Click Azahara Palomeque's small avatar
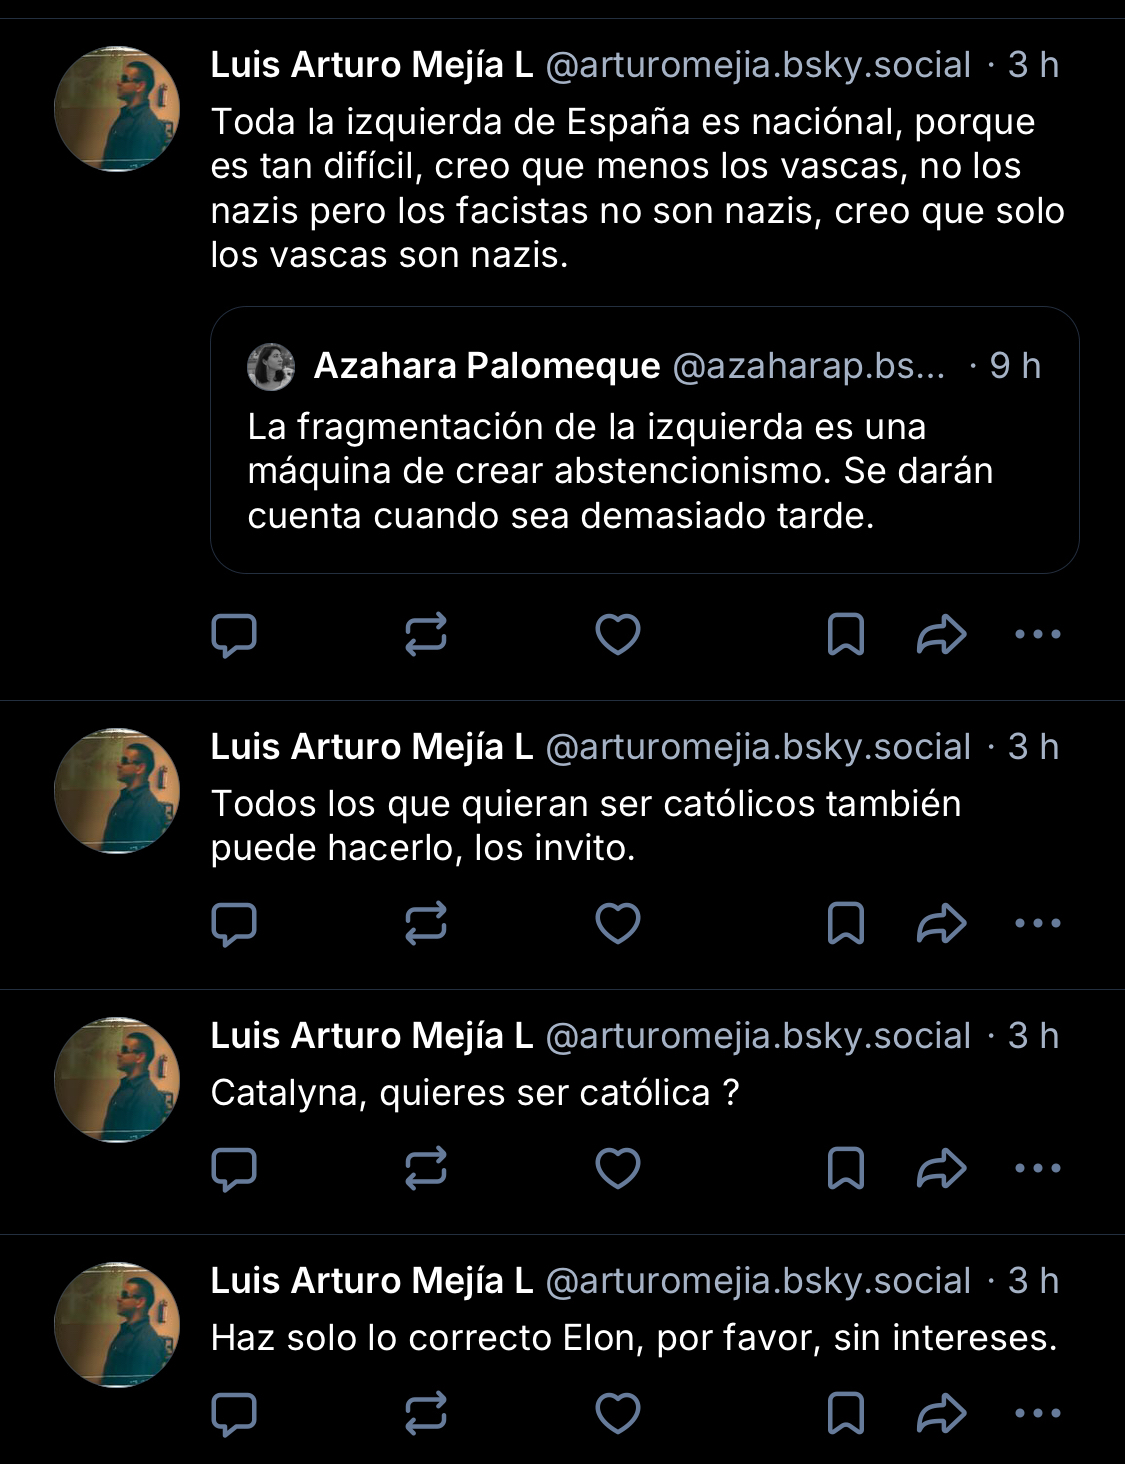 [x=271, y=366]
